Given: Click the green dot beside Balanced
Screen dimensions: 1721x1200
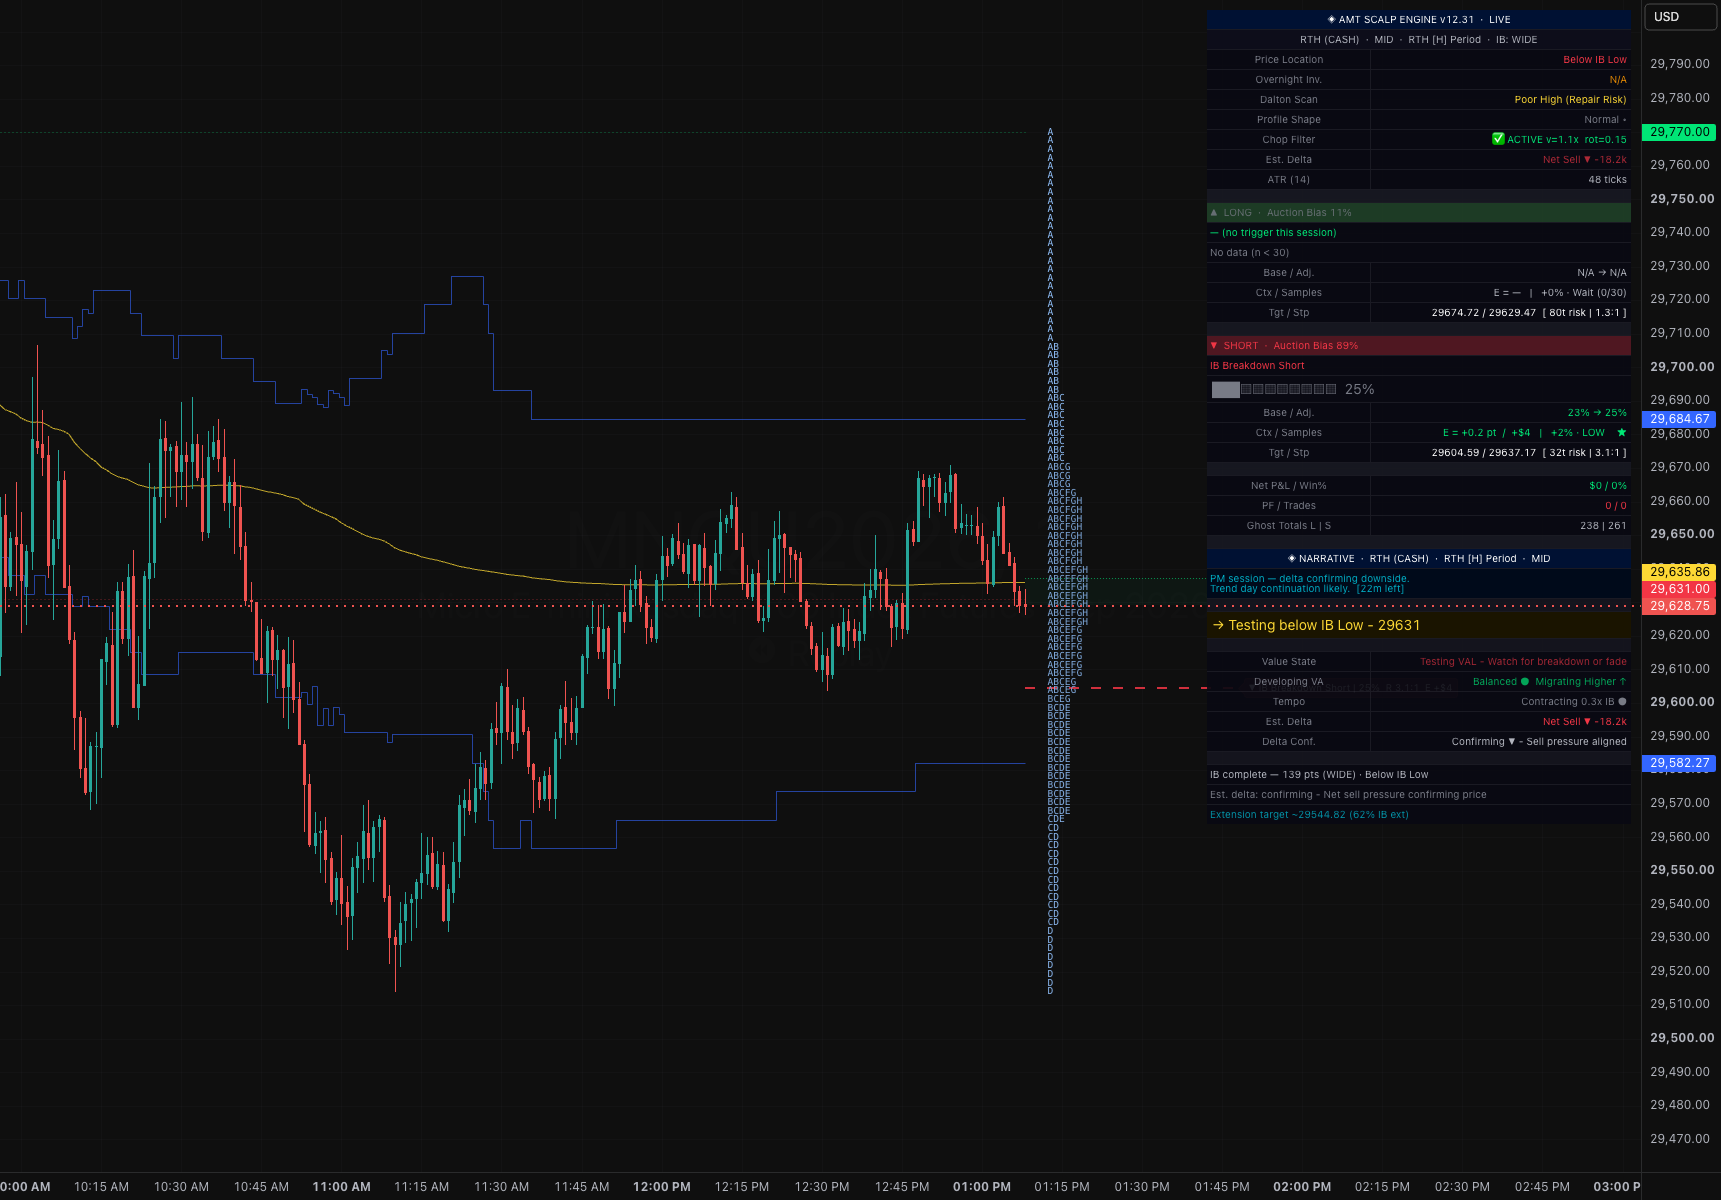Looking at the screenshot, I should click(x=1525, y=682).
